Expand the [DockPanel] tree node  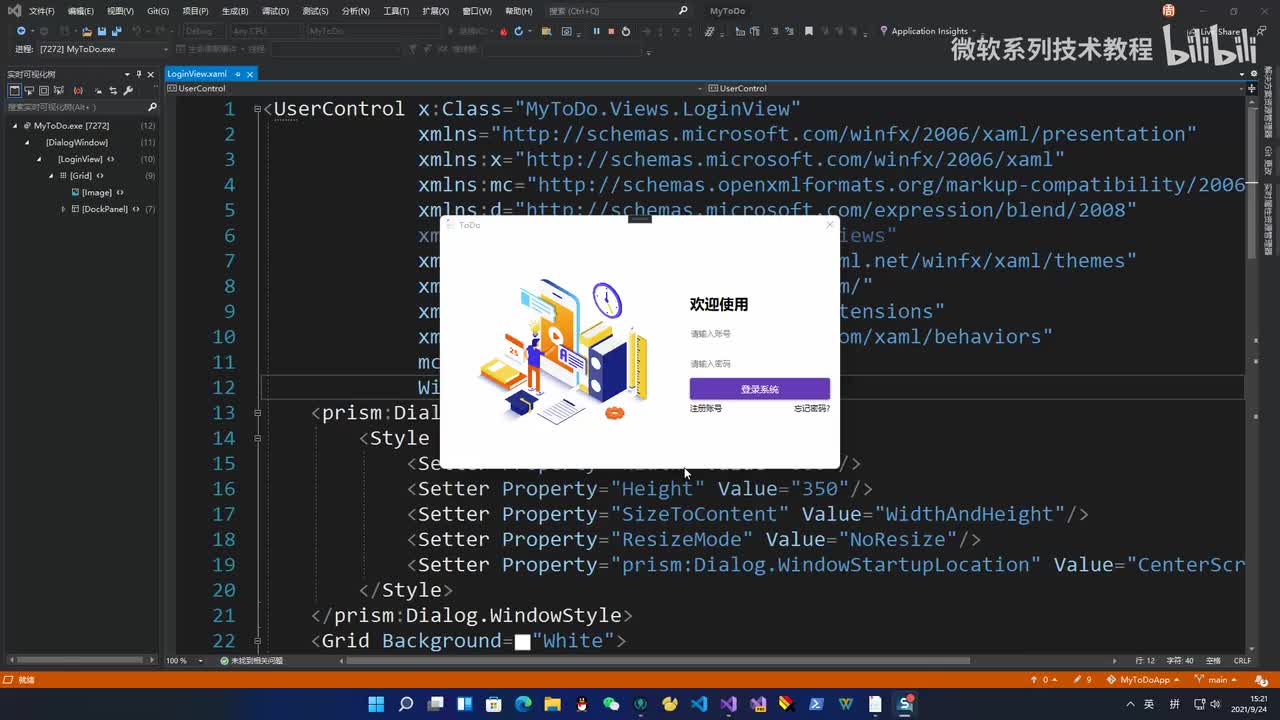pyautogui.click(x=63, y=209)
